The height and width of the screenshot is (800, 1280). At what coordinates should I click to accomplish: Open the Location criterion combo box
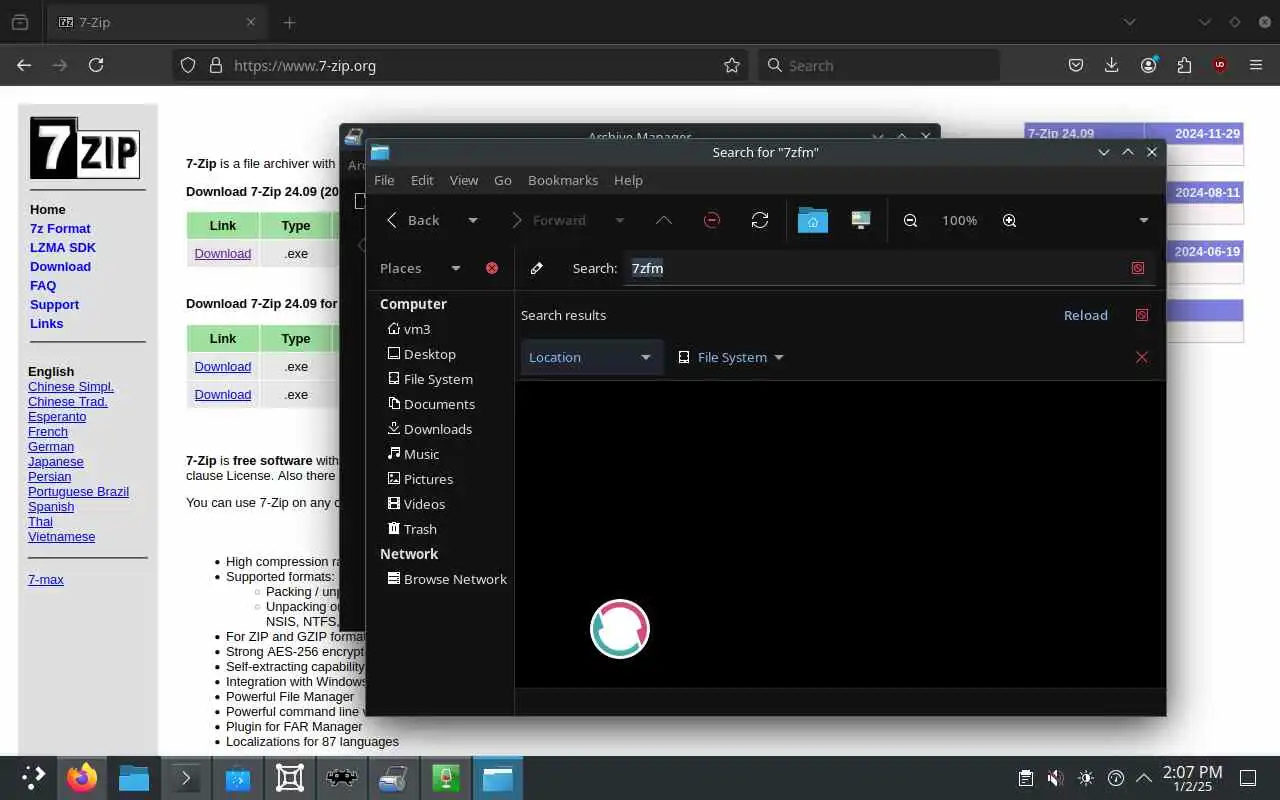point(591,357)
